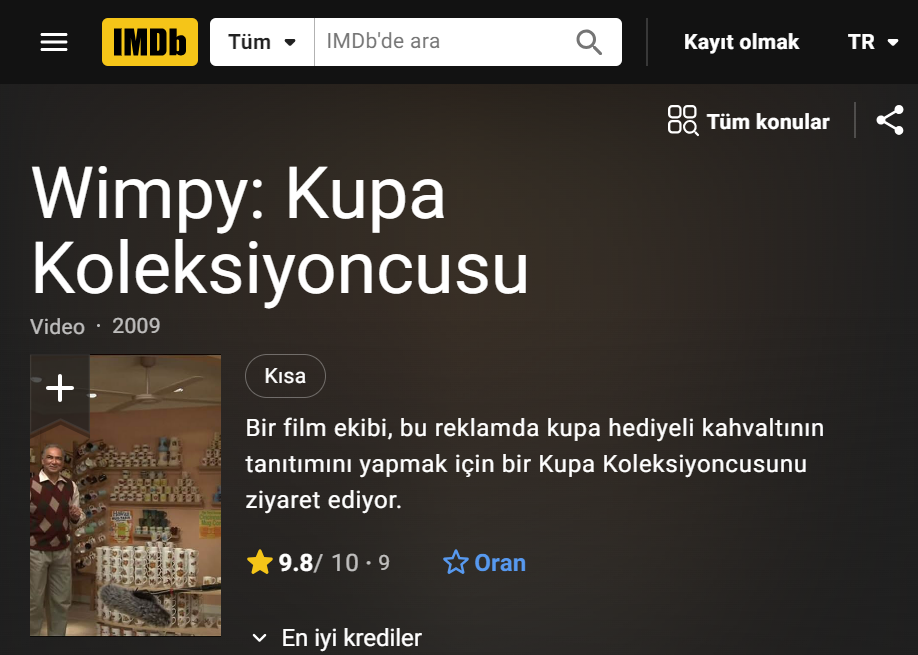
Task: Share this title via the share icon
Action: [890, 121]
